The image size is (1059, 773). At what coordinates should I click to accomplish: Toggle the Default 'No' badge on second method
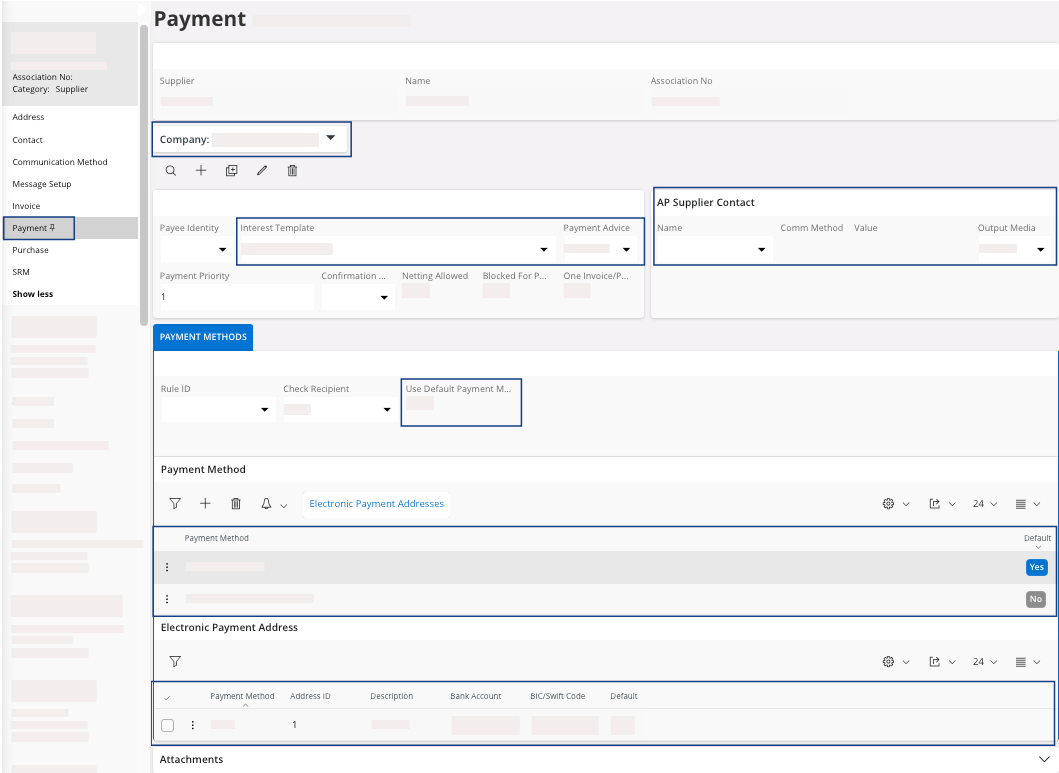coord(1035,599)
